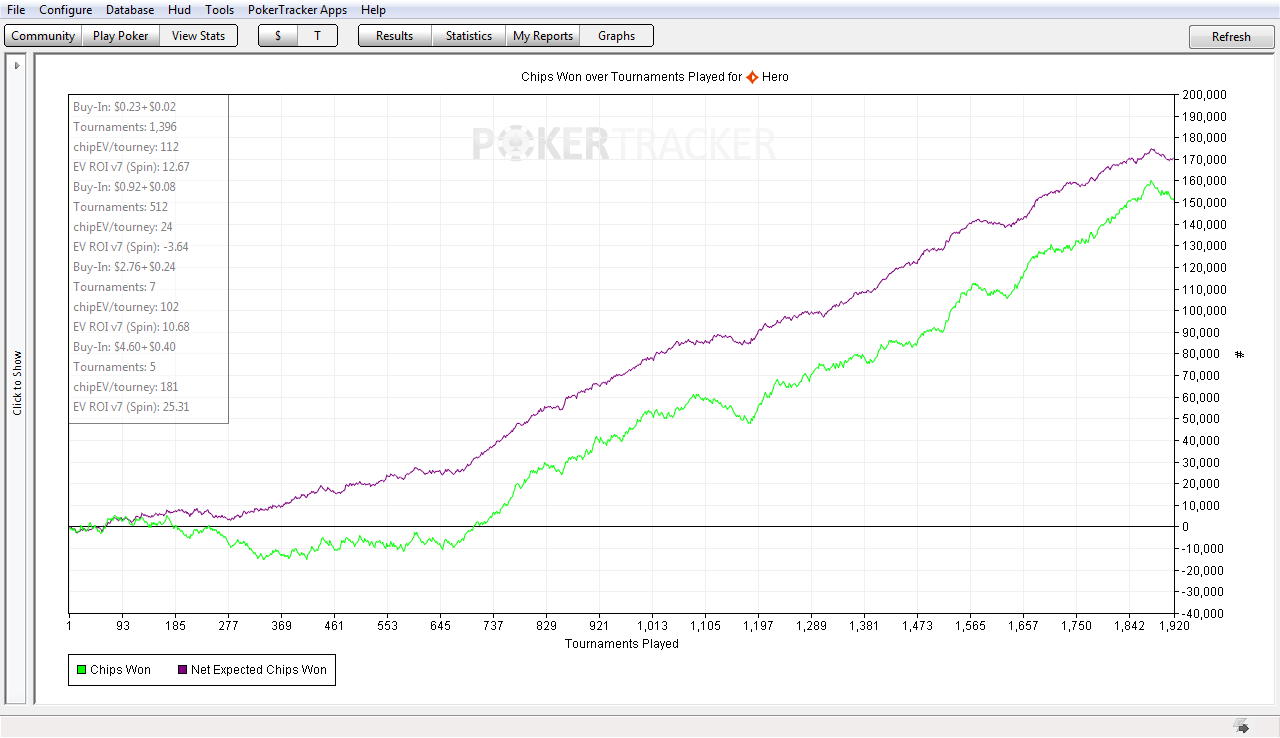Switch to the Results tab
The width and height of the screenshot is (1280, 738).
coord(394,36)
